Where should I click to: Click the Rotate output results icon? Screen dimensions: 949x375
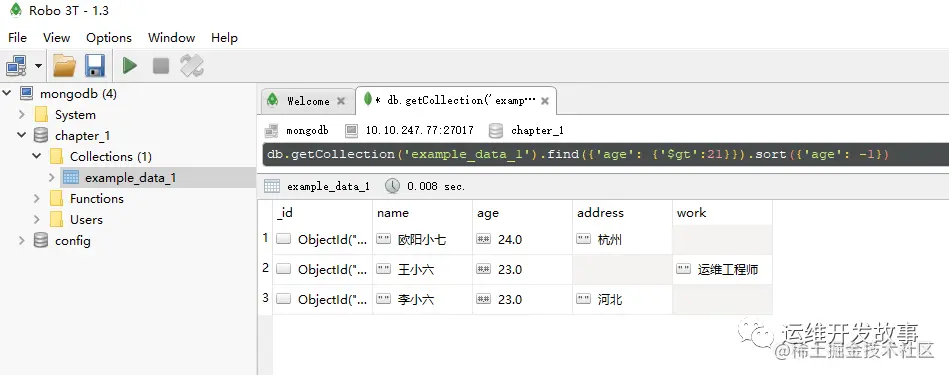pos(192,65)
